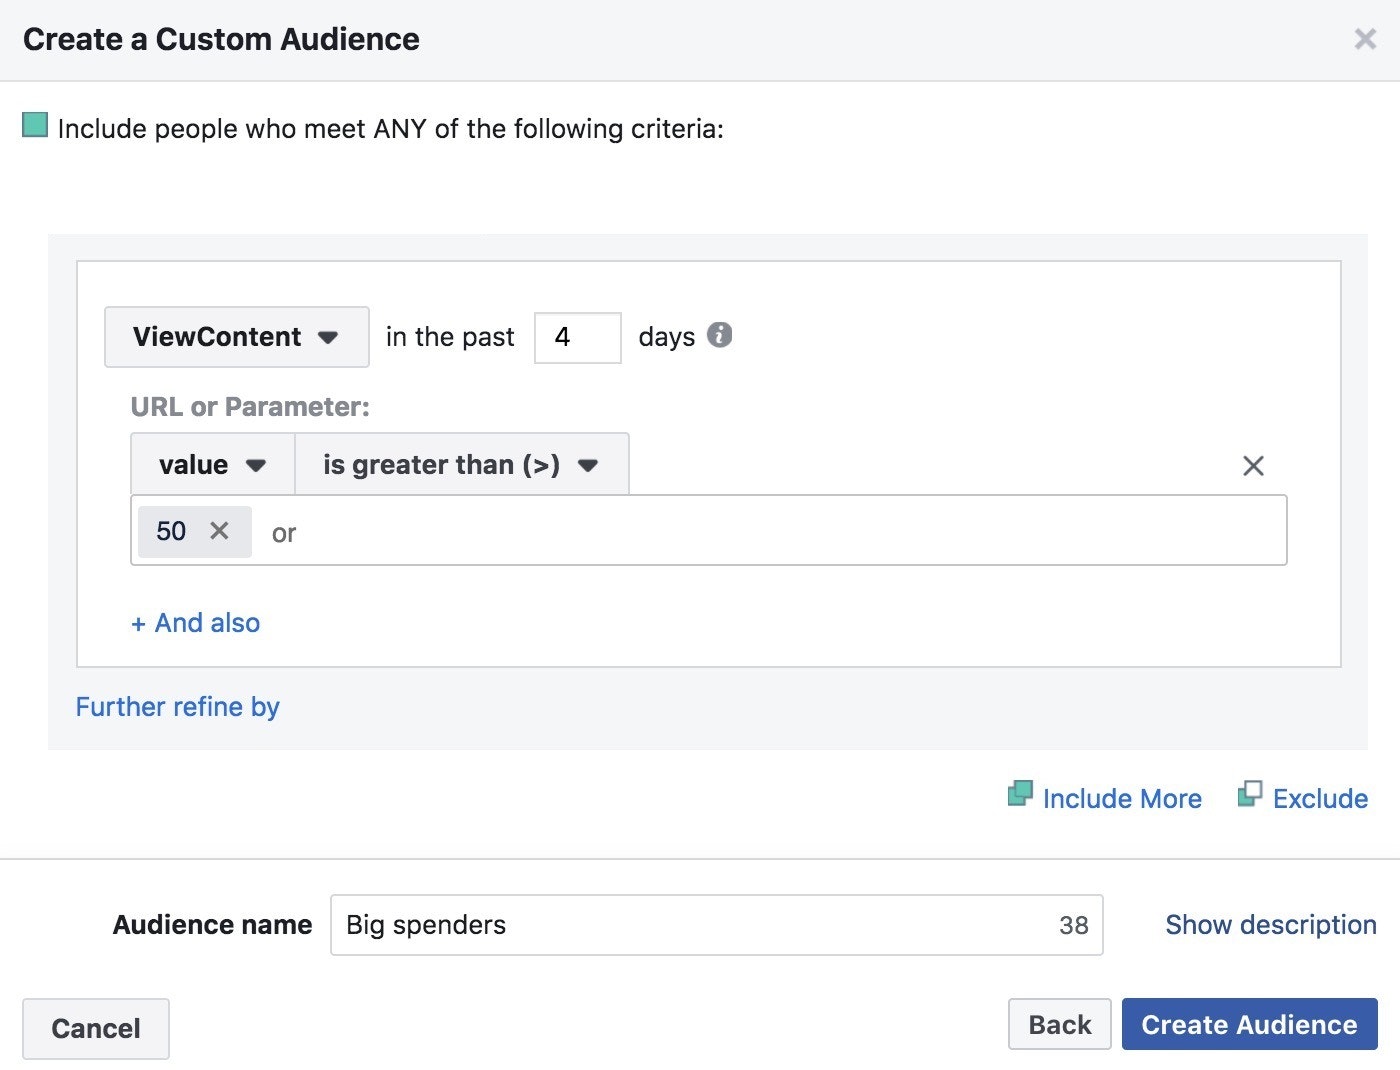Click the Create Audience button
The height and width of the screenshot is (1070, 1400).
click(x=1249, y=1024)
